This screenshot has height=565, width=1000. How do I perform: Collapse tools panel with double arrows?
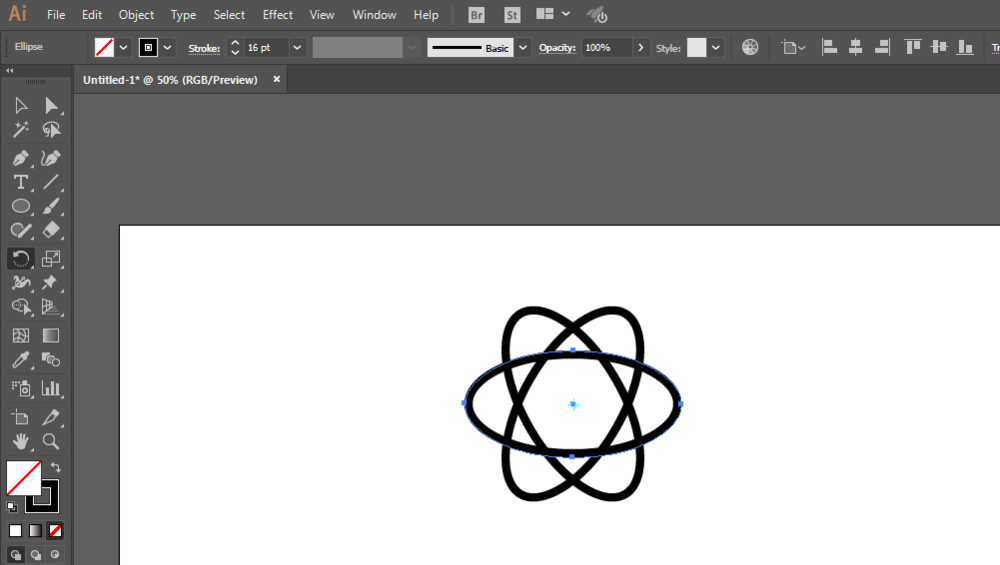10,71
